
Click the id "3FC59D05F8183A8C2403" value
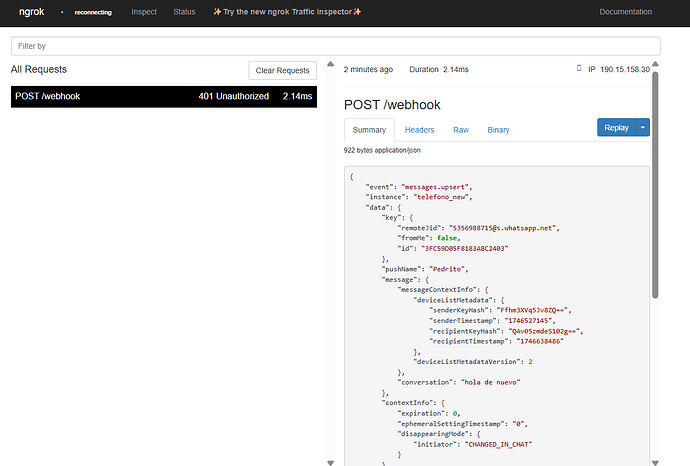pos(465,249)
